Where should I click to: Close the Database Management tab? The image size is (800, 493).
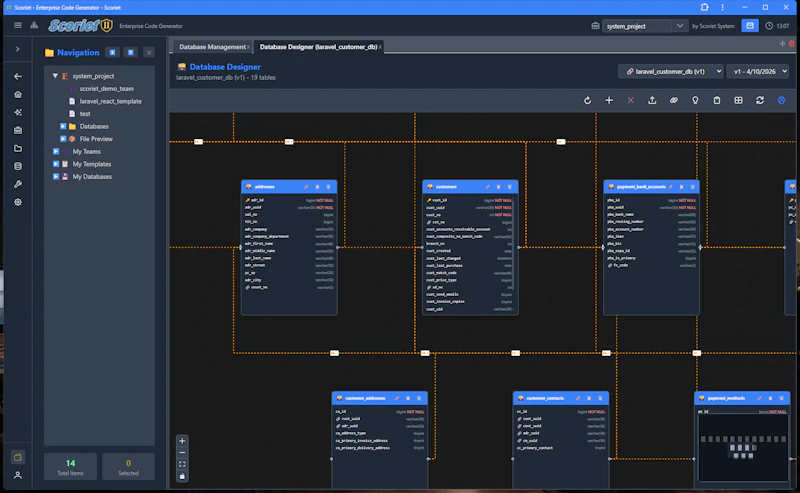click(248, 47)
